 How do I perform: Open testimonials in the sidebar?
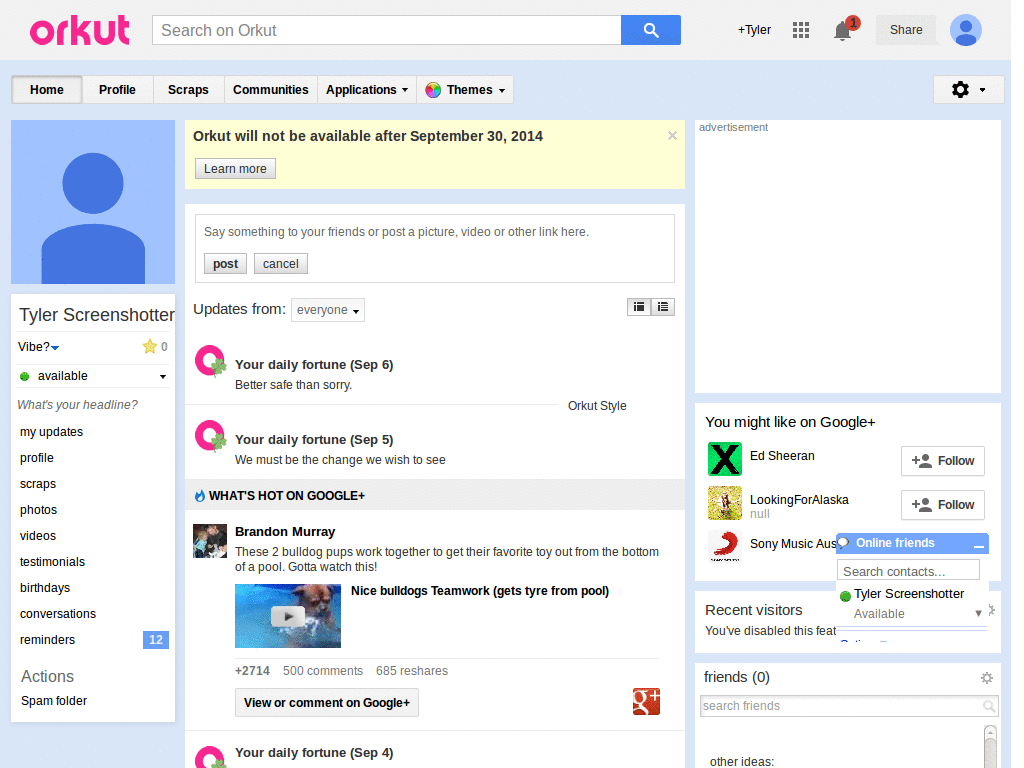(x=52, y=562)
